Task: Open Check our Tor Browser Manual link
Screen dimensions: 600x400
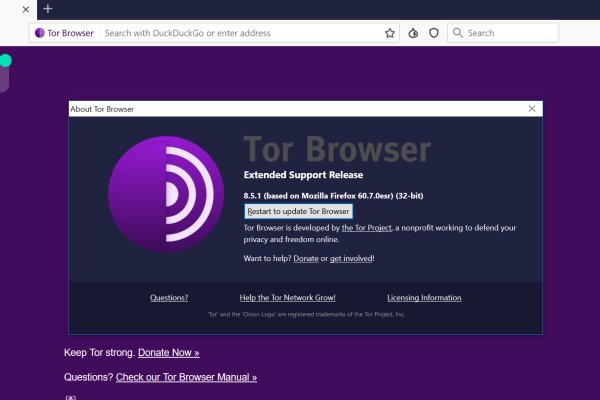Action: [x=186, y=377]
